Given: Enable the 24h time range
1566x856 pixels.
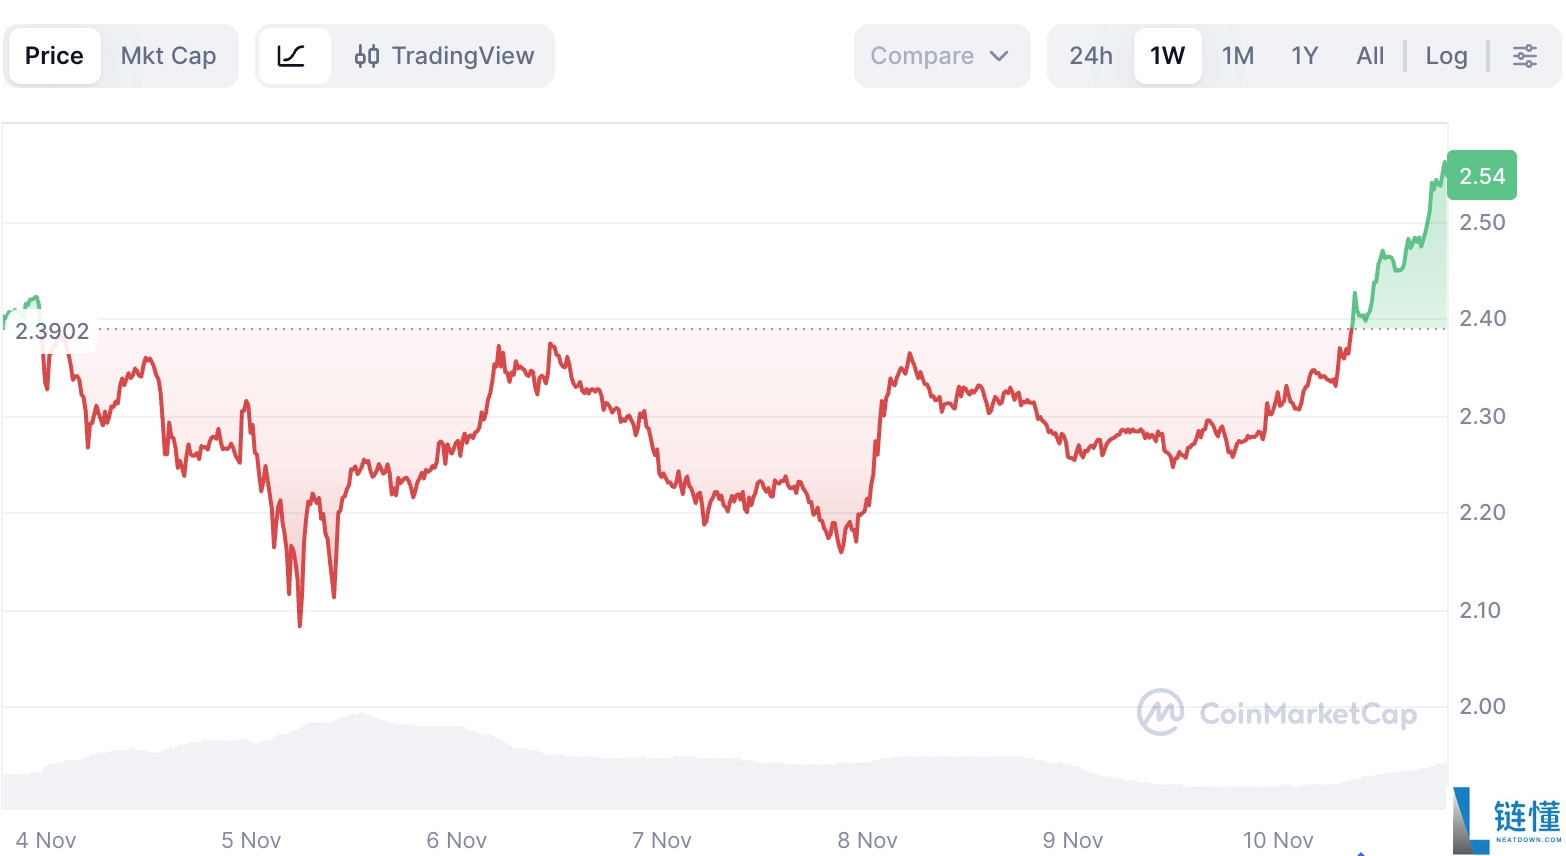Looking at the screenshot, I should point(1091,56).
